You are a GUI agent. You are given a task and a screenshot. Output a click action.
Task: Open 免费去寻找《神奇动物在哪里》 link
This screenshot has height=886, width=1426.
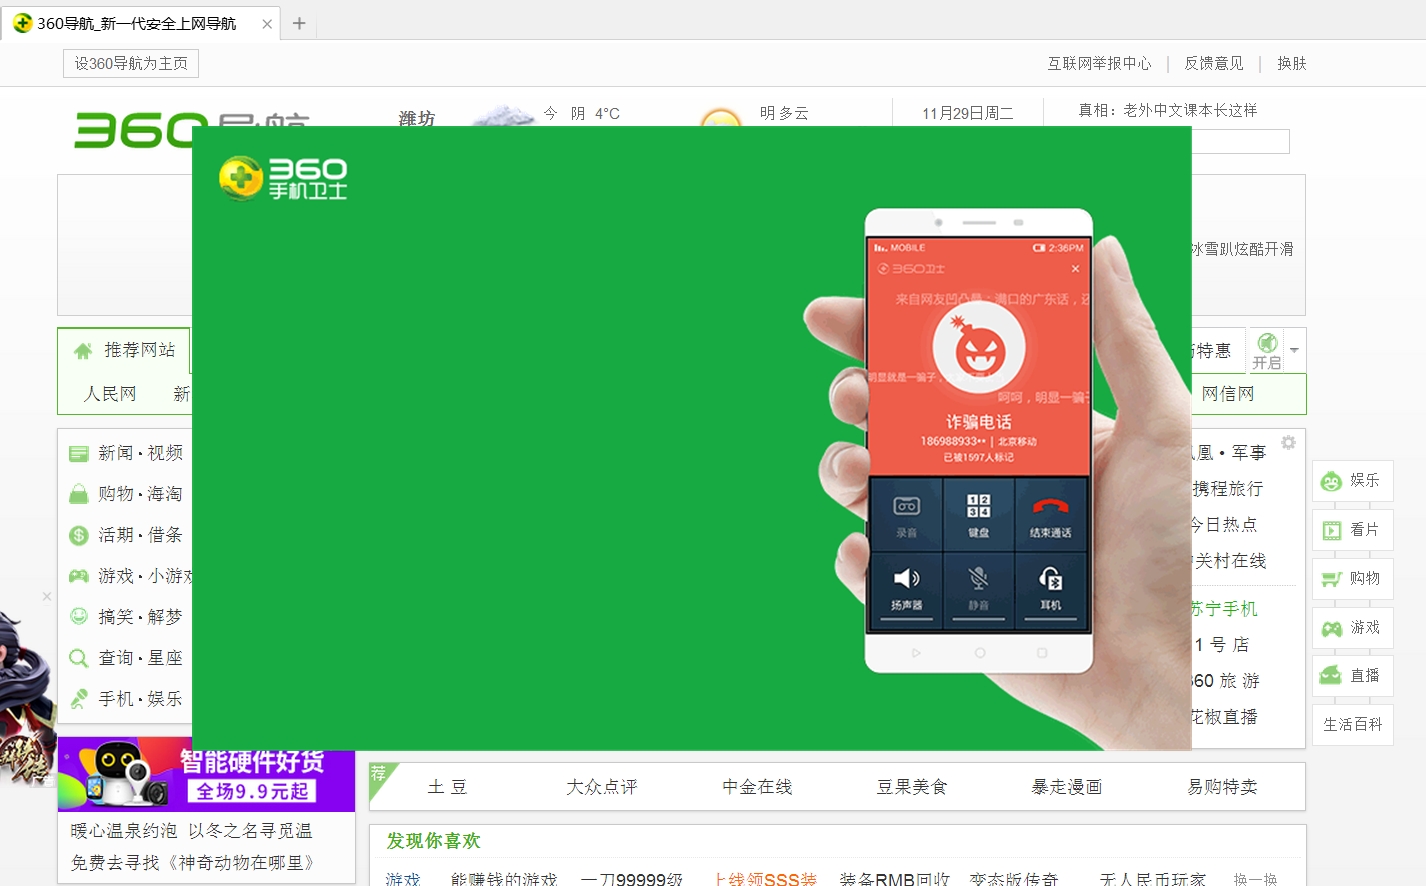pyautogui.click(x=193, y=863)
